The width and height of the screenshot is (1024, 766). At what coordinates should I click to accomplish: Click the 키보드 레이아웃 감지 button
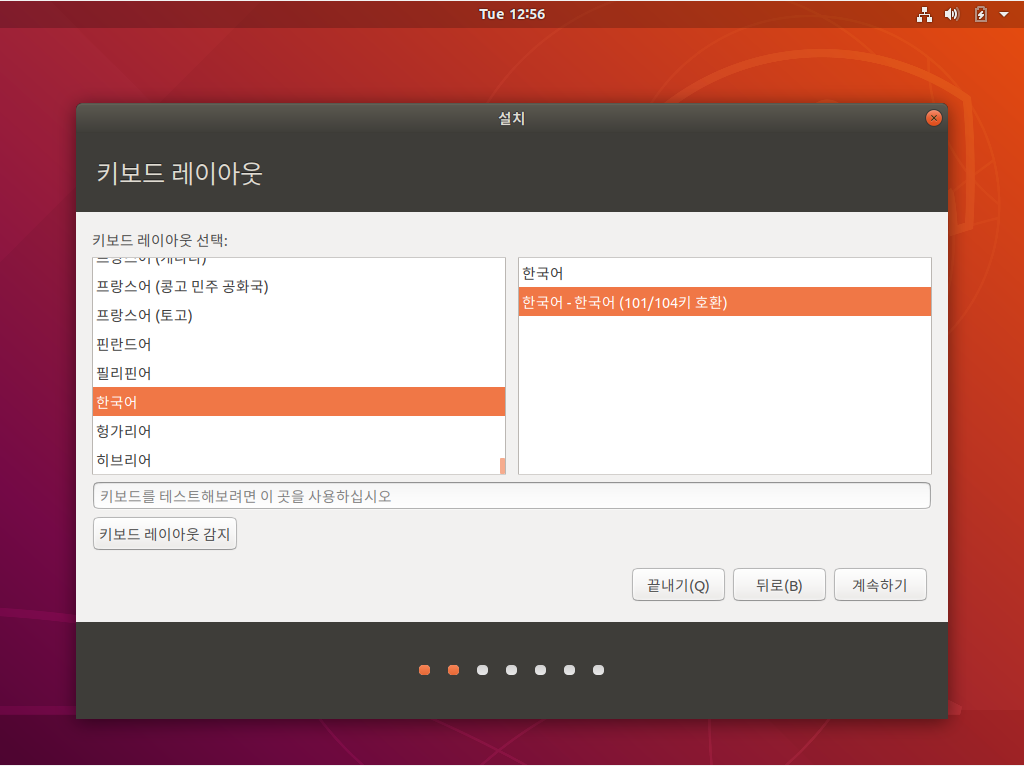click(164, 533)
